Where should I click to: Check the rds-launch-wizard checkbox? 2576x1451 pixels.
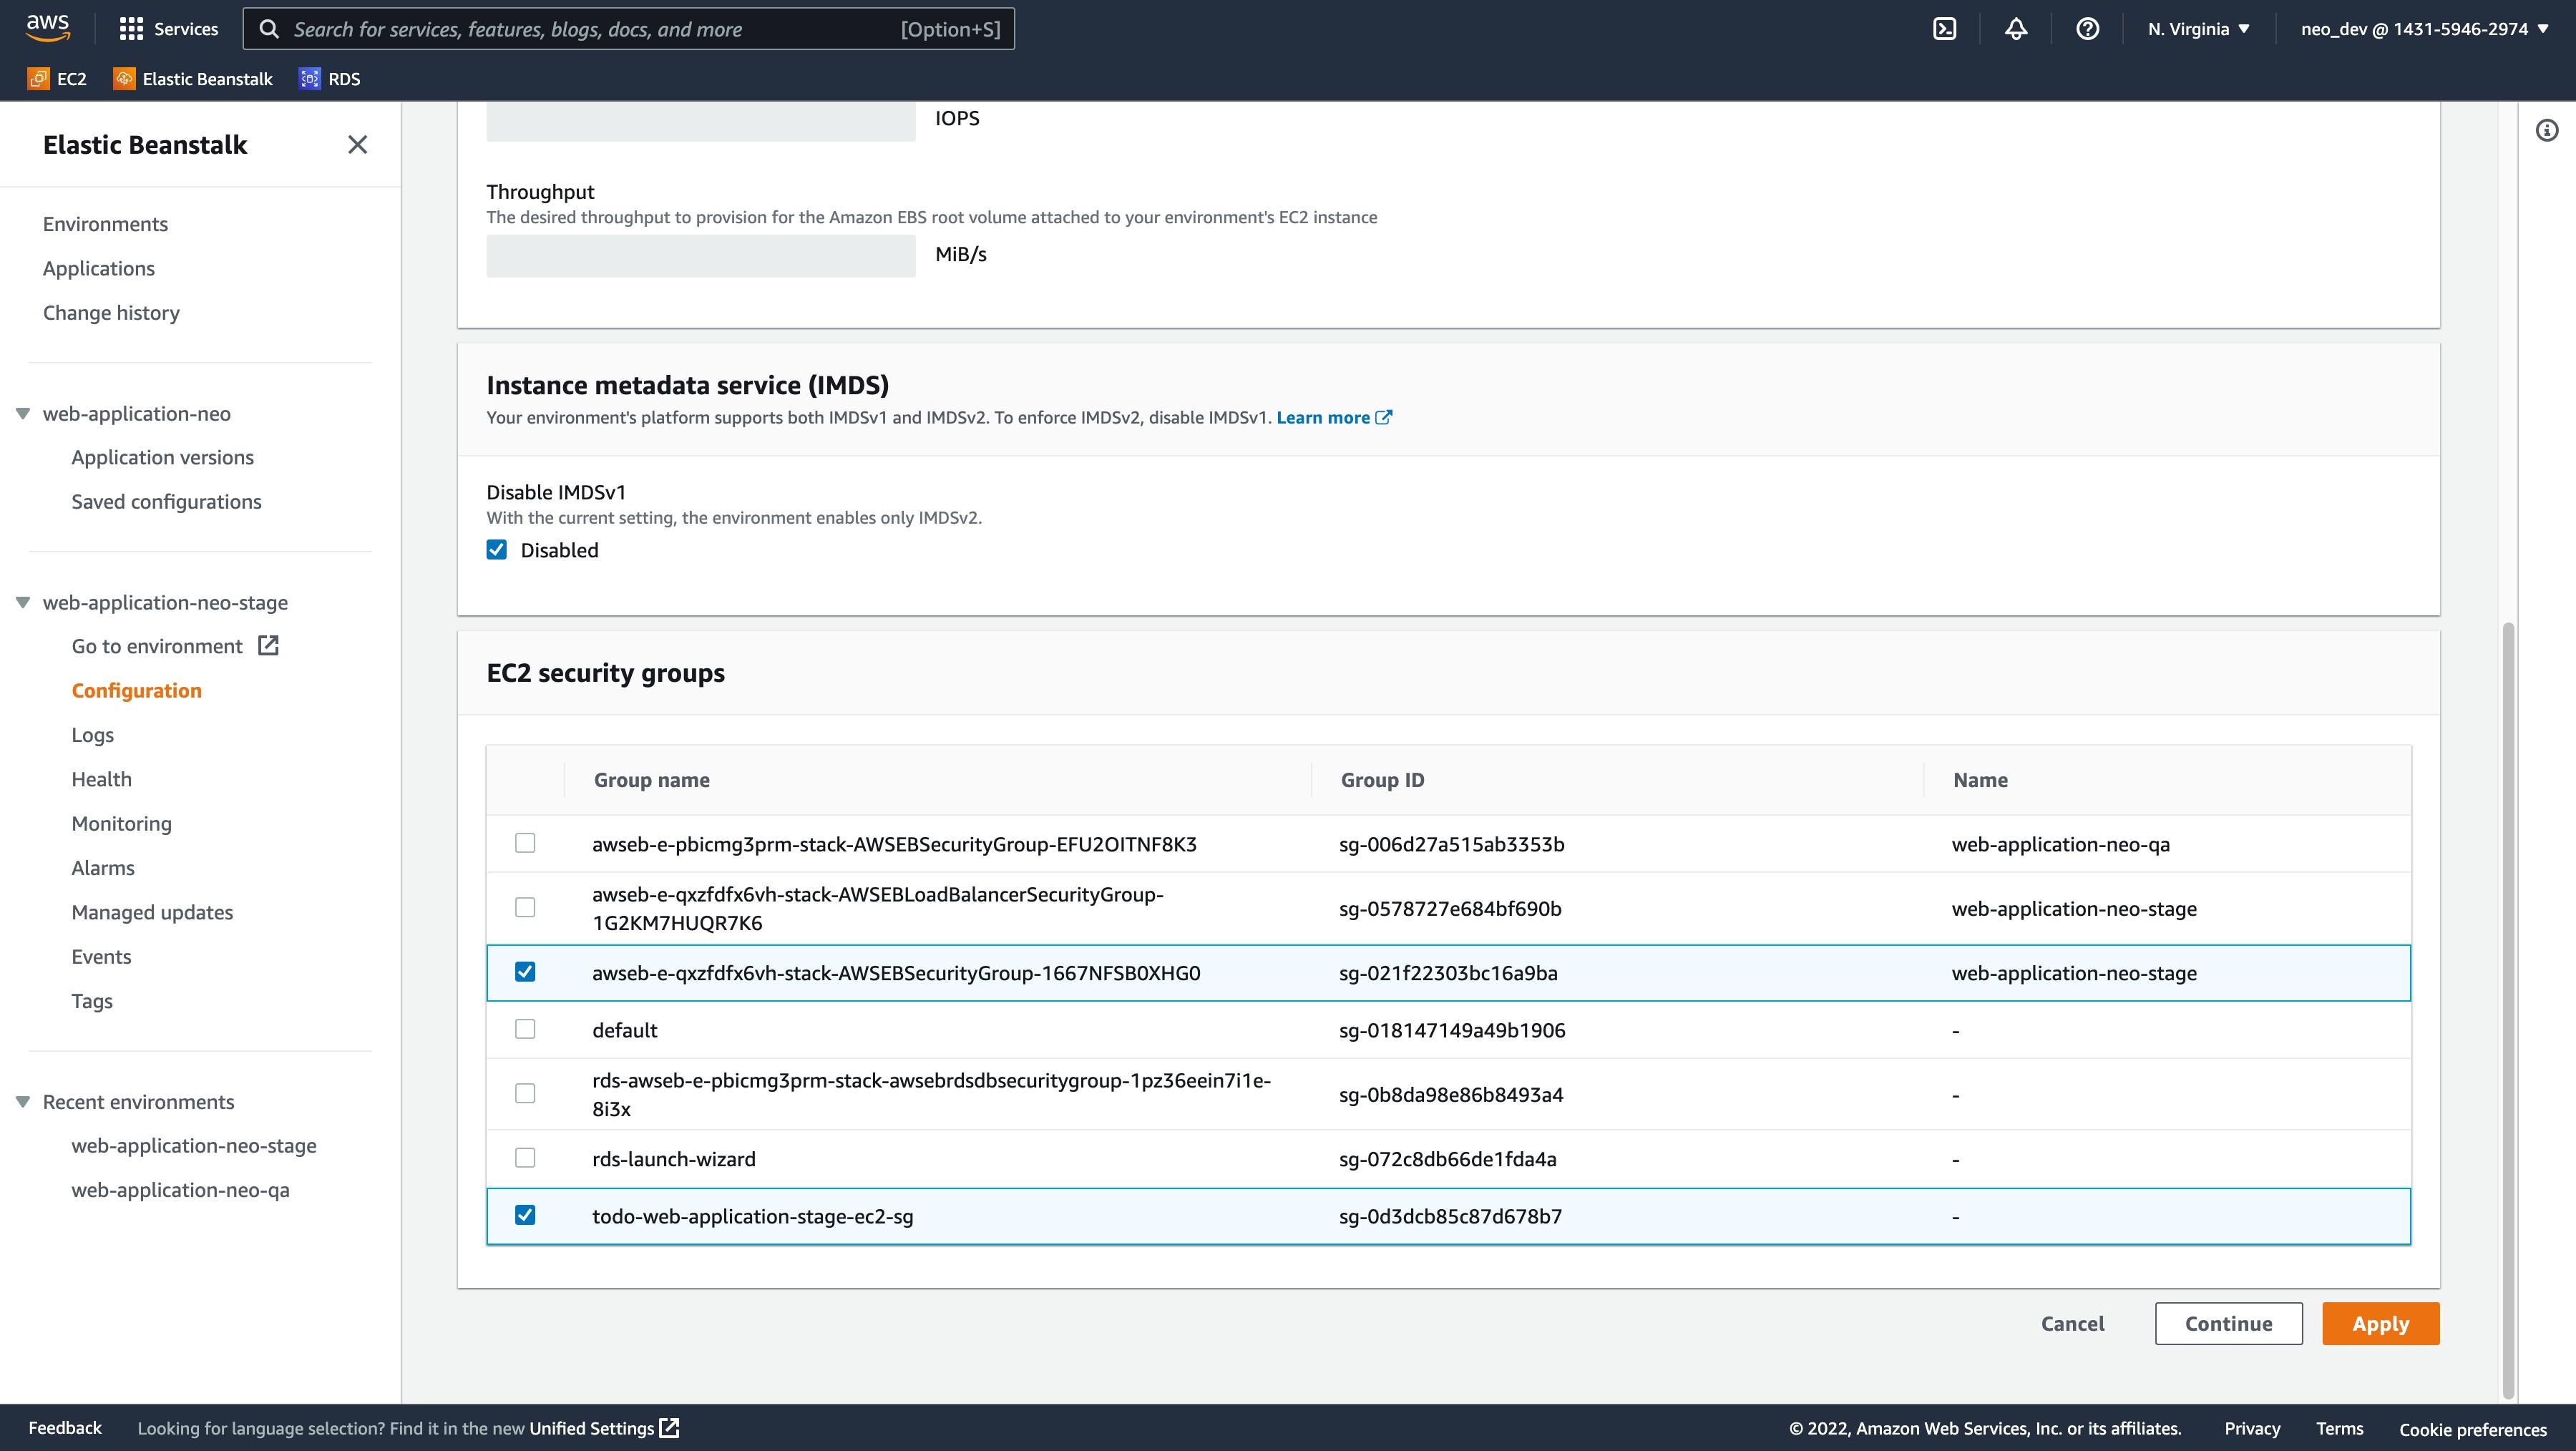[525, 1158]
